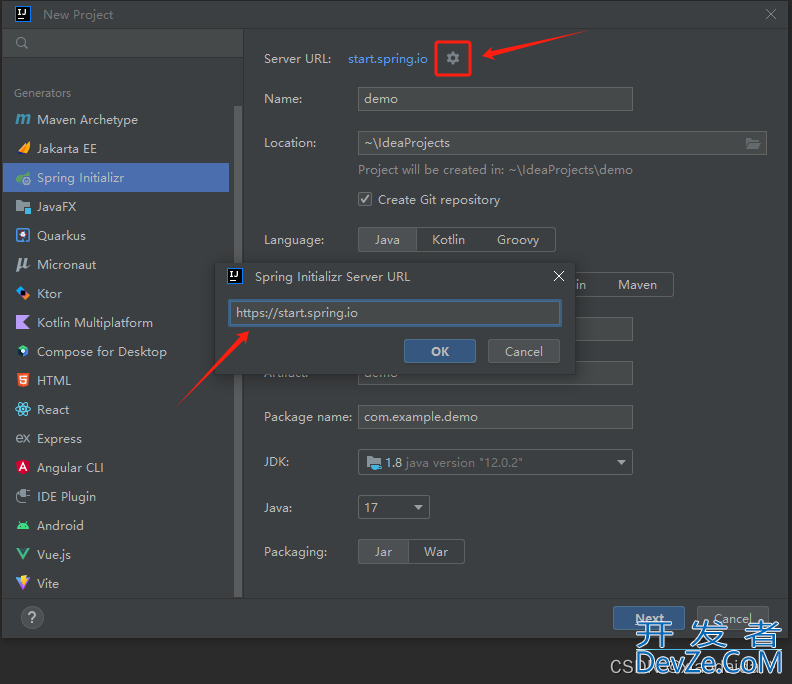The width and height of the screenshot is (792, 684).
Task: Click the search magnifier icon in generators panel
Action: (22, 43)
